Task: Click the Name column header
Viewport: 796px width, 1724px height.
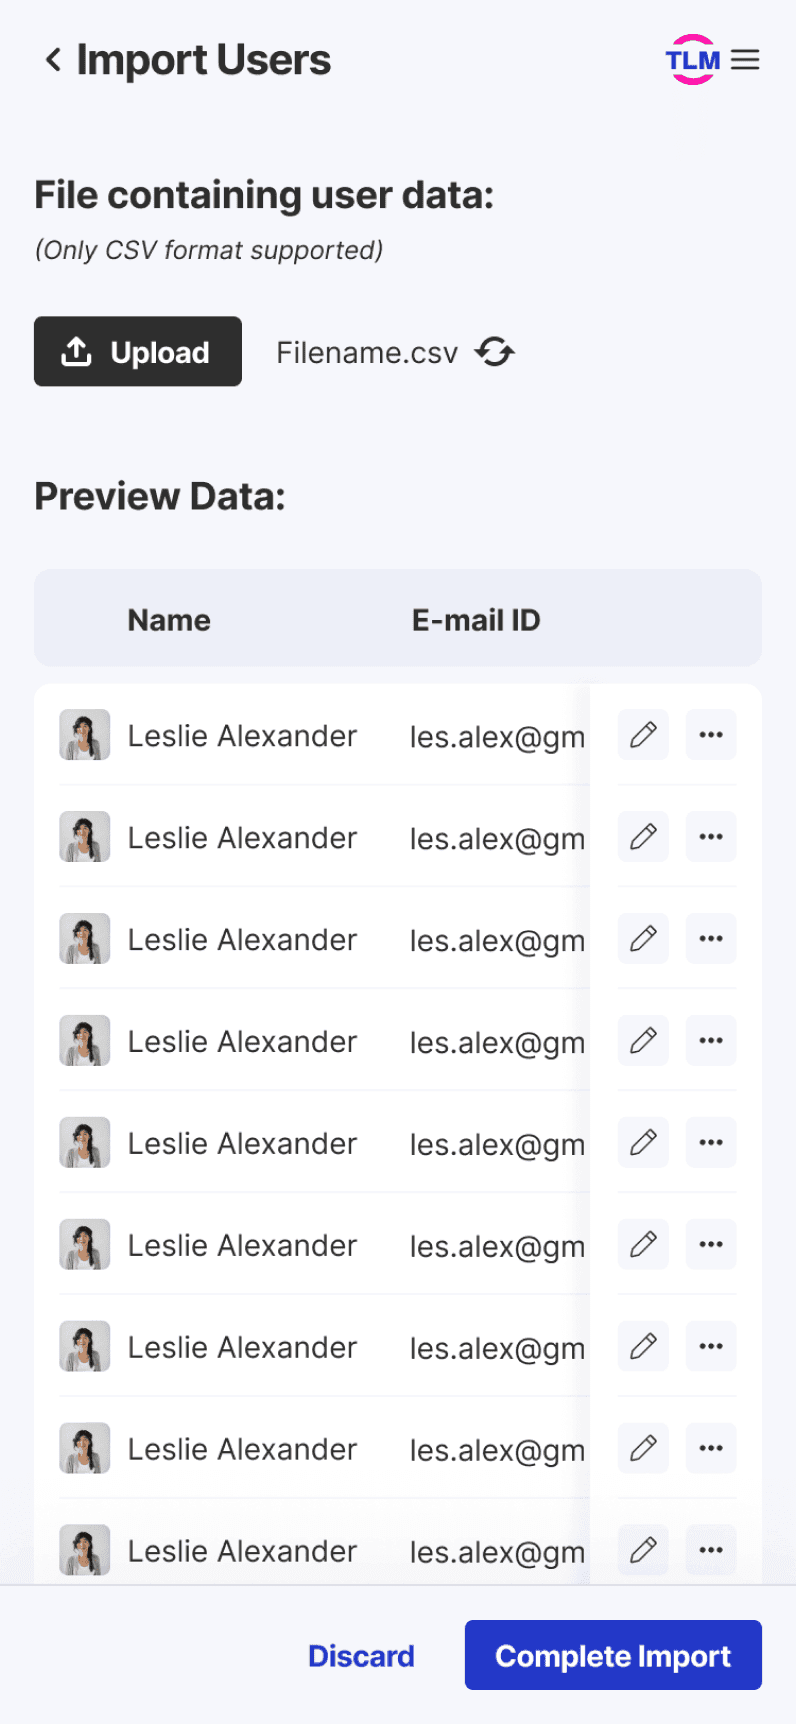Action: [169, 620]
